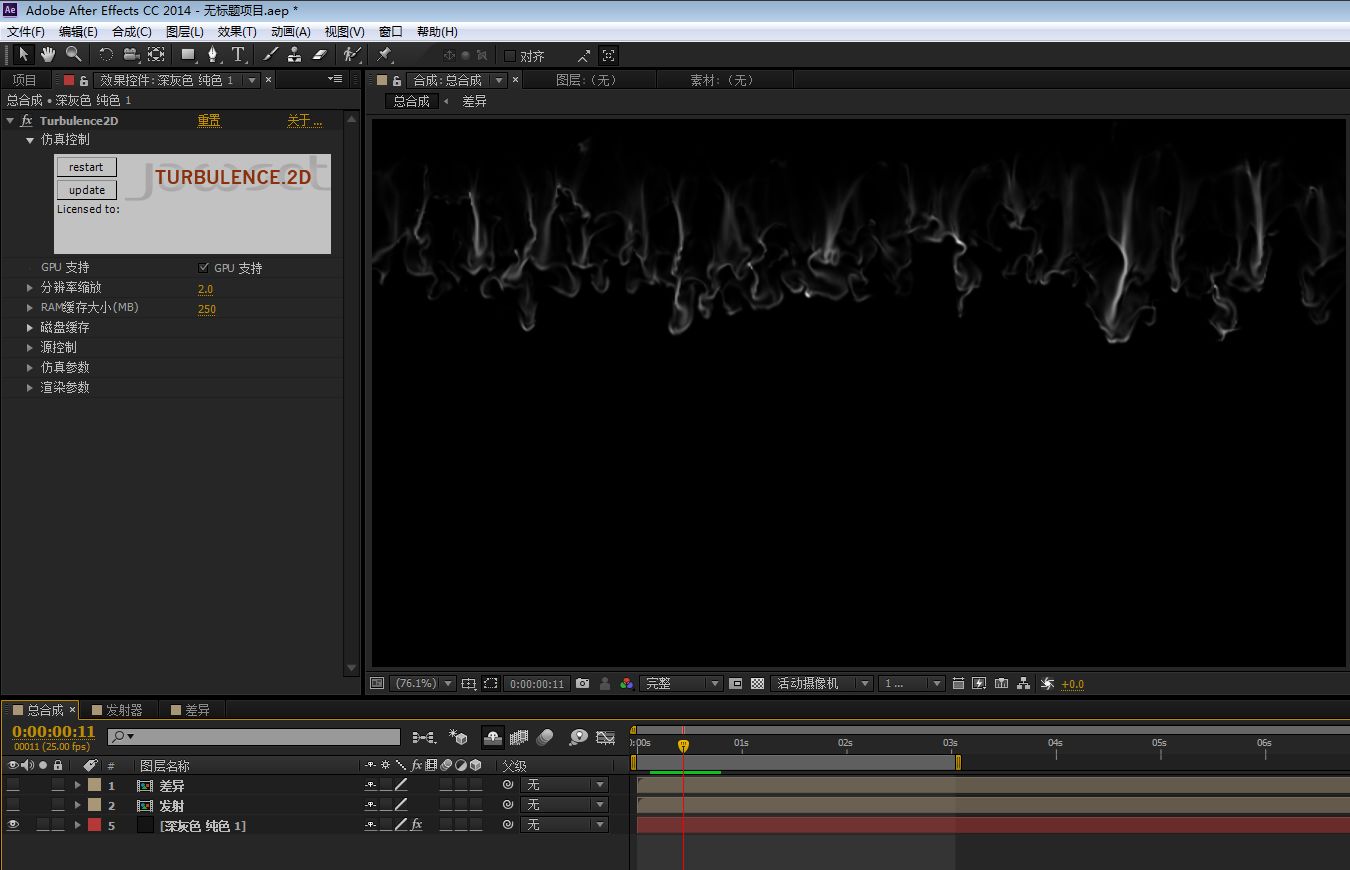Select the Unified Camera tool
The height and width of the screenshot is (870, 1350).
[x=131, y=55]
